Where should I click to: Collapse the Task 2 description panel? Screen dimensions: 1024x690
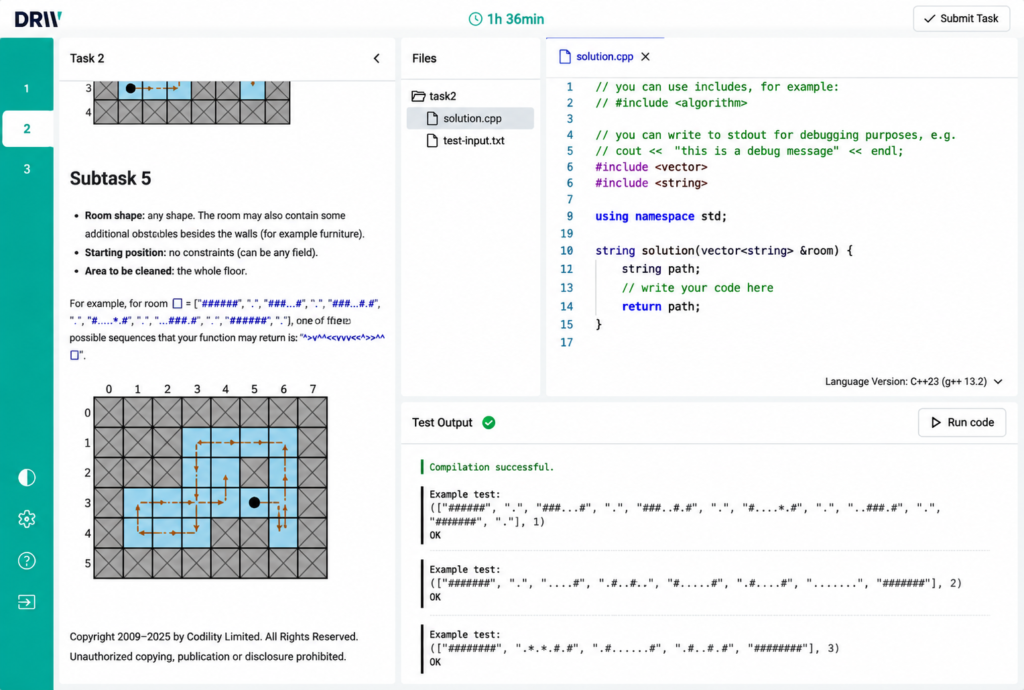tap(377, 58)
